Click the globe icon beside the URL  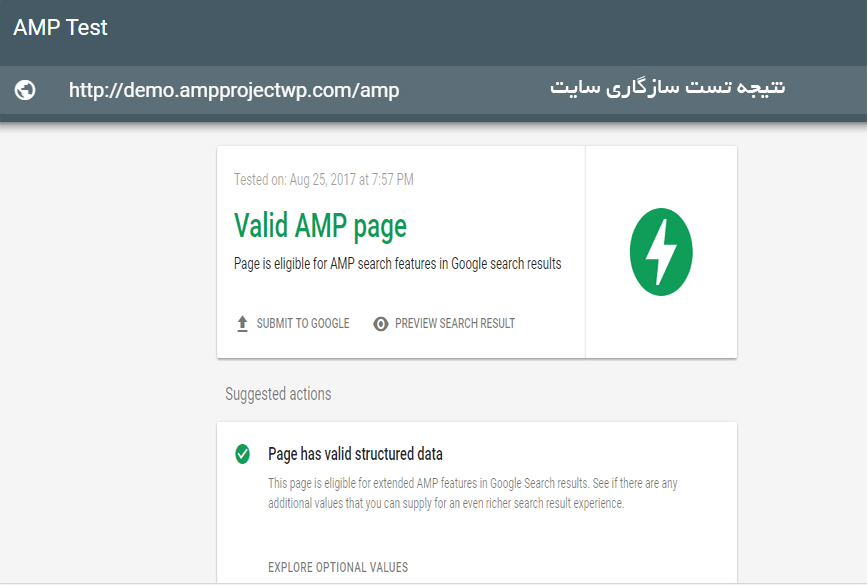25,90
